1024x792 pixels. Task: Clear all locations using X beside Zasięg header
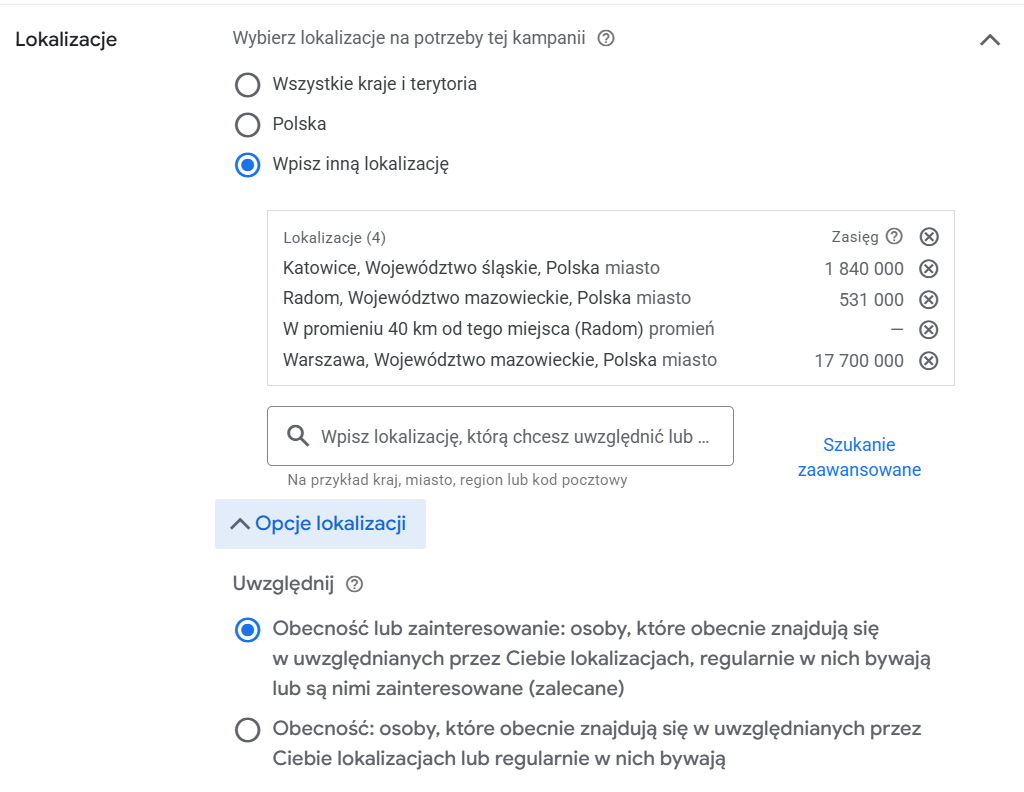coord(928,237)
